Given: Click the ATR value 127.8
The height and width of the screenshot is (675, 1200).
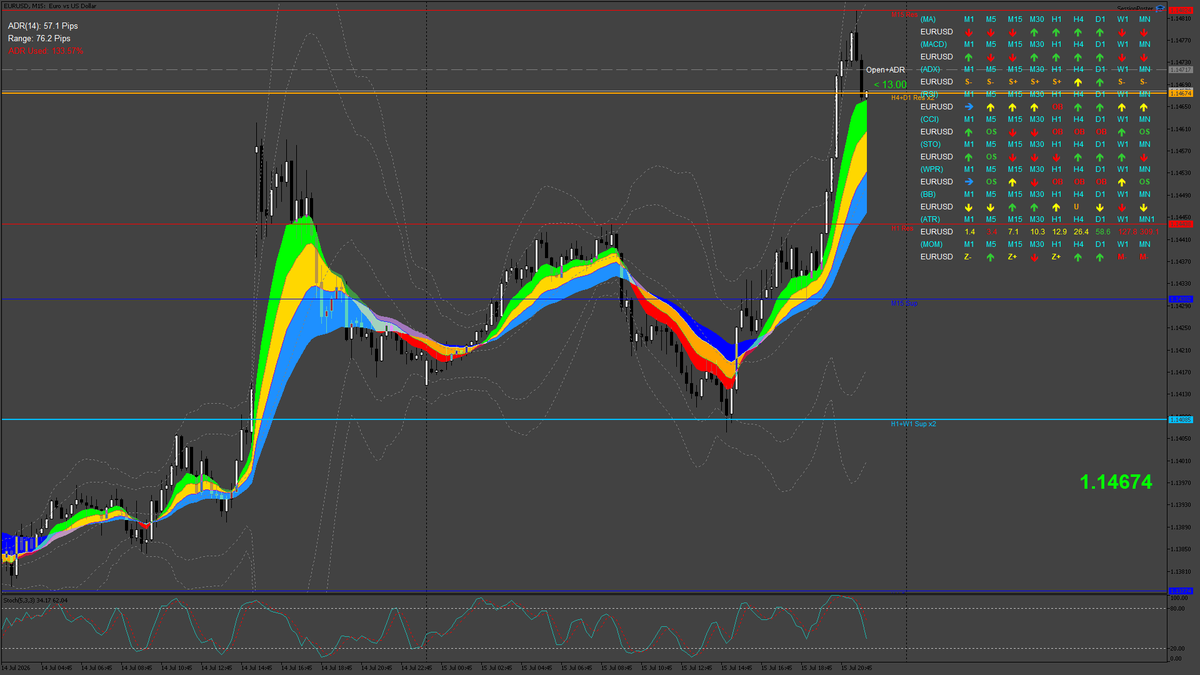Looking at the screenshot, I should (x=1127, y=232).
